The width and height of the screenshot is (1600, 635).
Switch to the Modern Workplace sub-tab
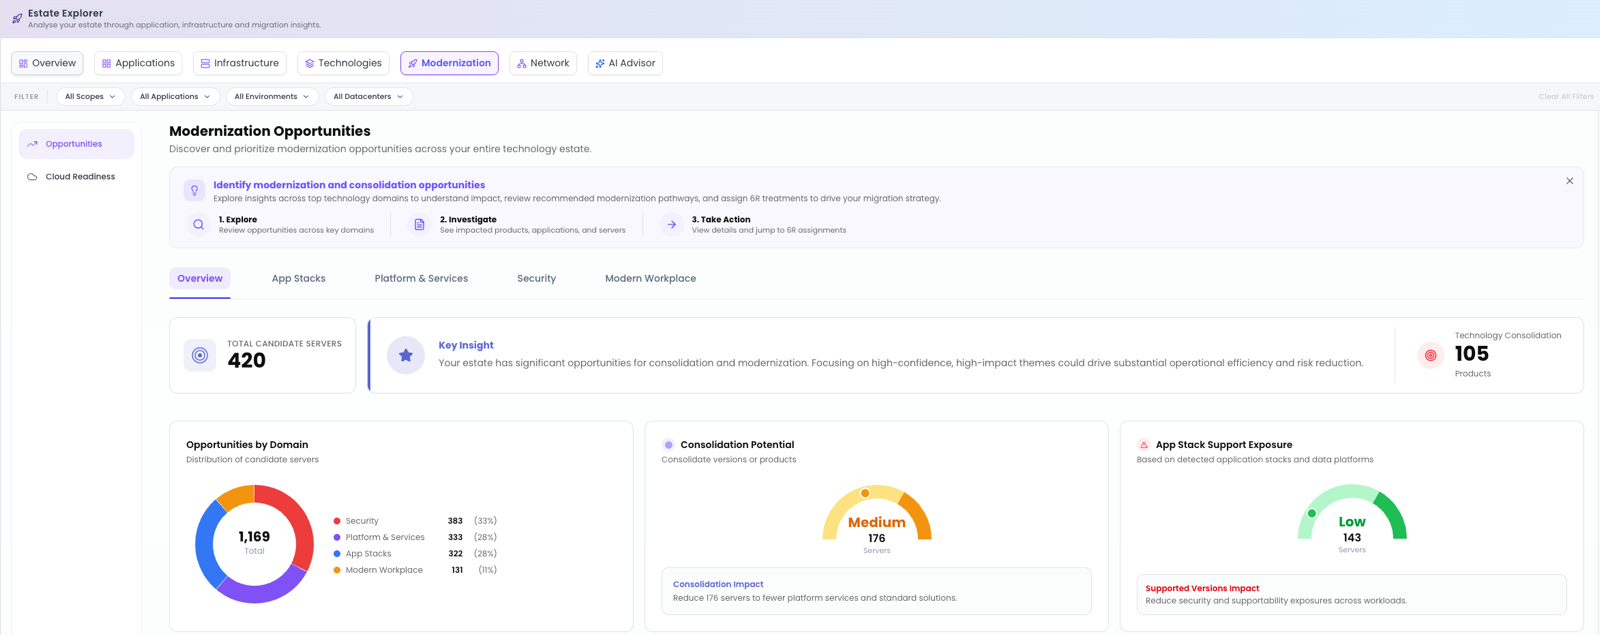coord(650,279)
